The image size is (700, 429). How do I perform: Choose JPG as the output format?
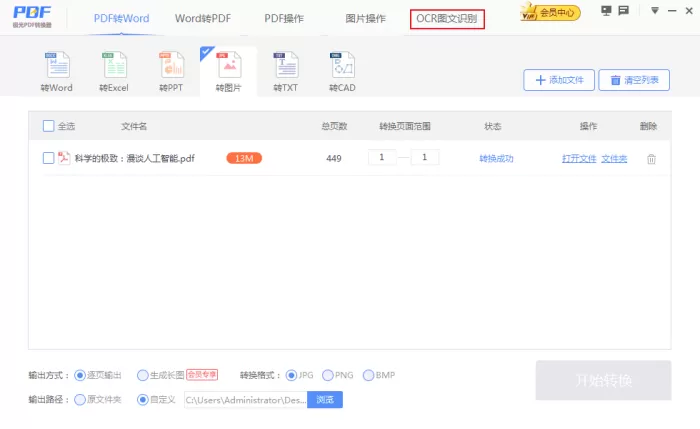(291, 375)
